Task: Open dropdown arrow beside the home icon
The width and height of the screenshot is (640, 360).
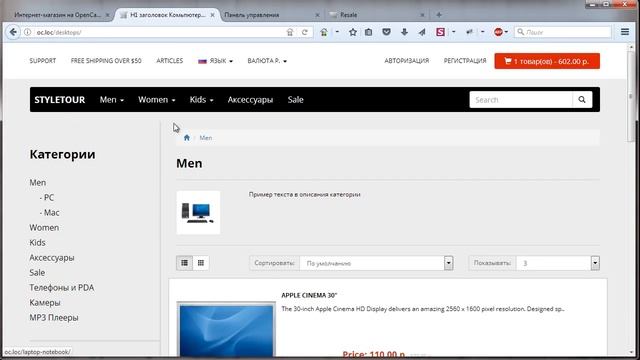Action: click(x=337, y=32)
